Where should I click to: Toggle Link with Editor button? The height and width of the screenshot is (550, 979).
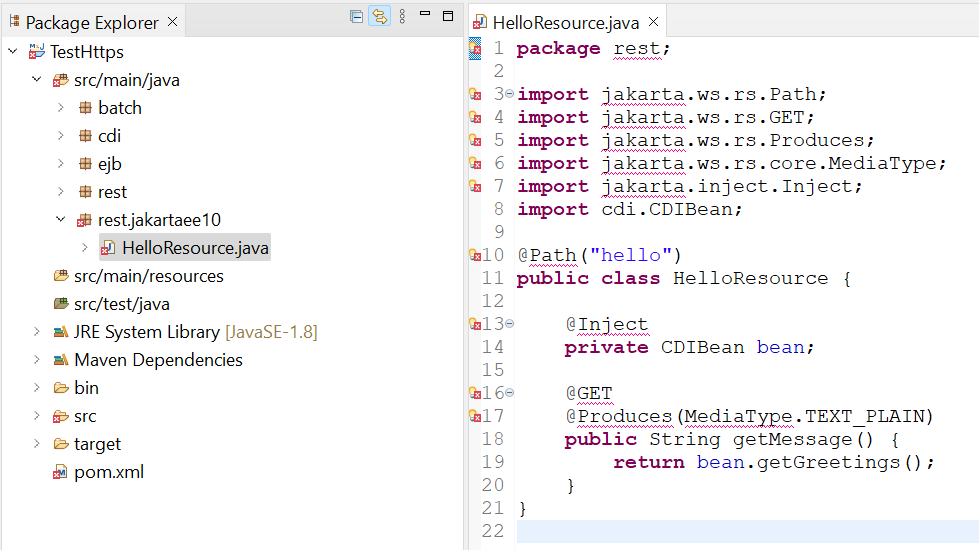tap(379, 17)
